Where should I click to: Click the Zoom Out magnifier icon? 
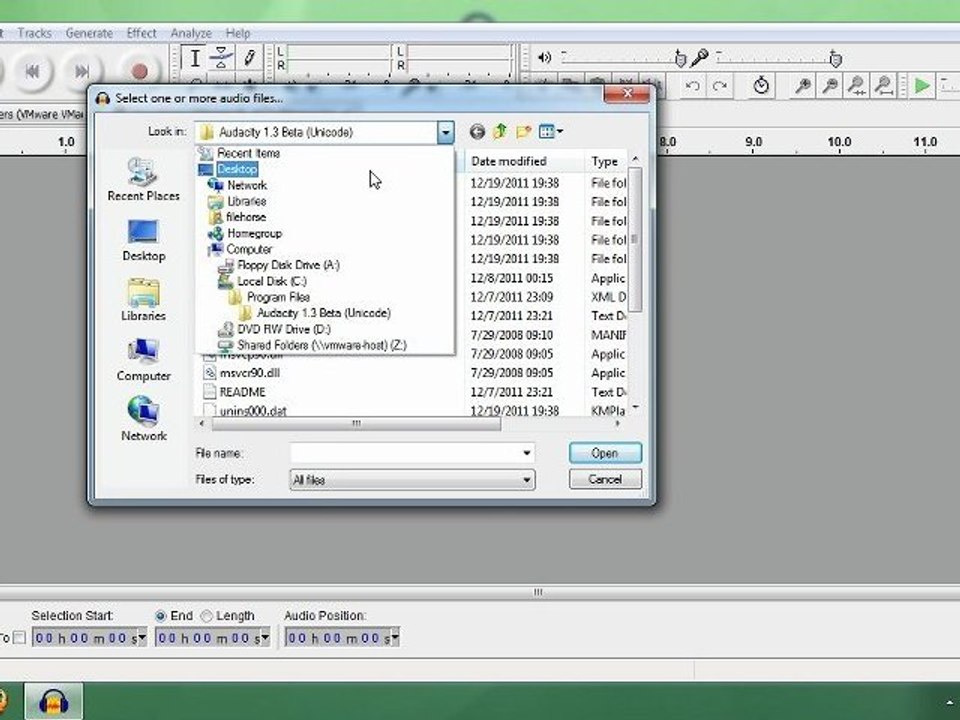(x=830, y=86)
